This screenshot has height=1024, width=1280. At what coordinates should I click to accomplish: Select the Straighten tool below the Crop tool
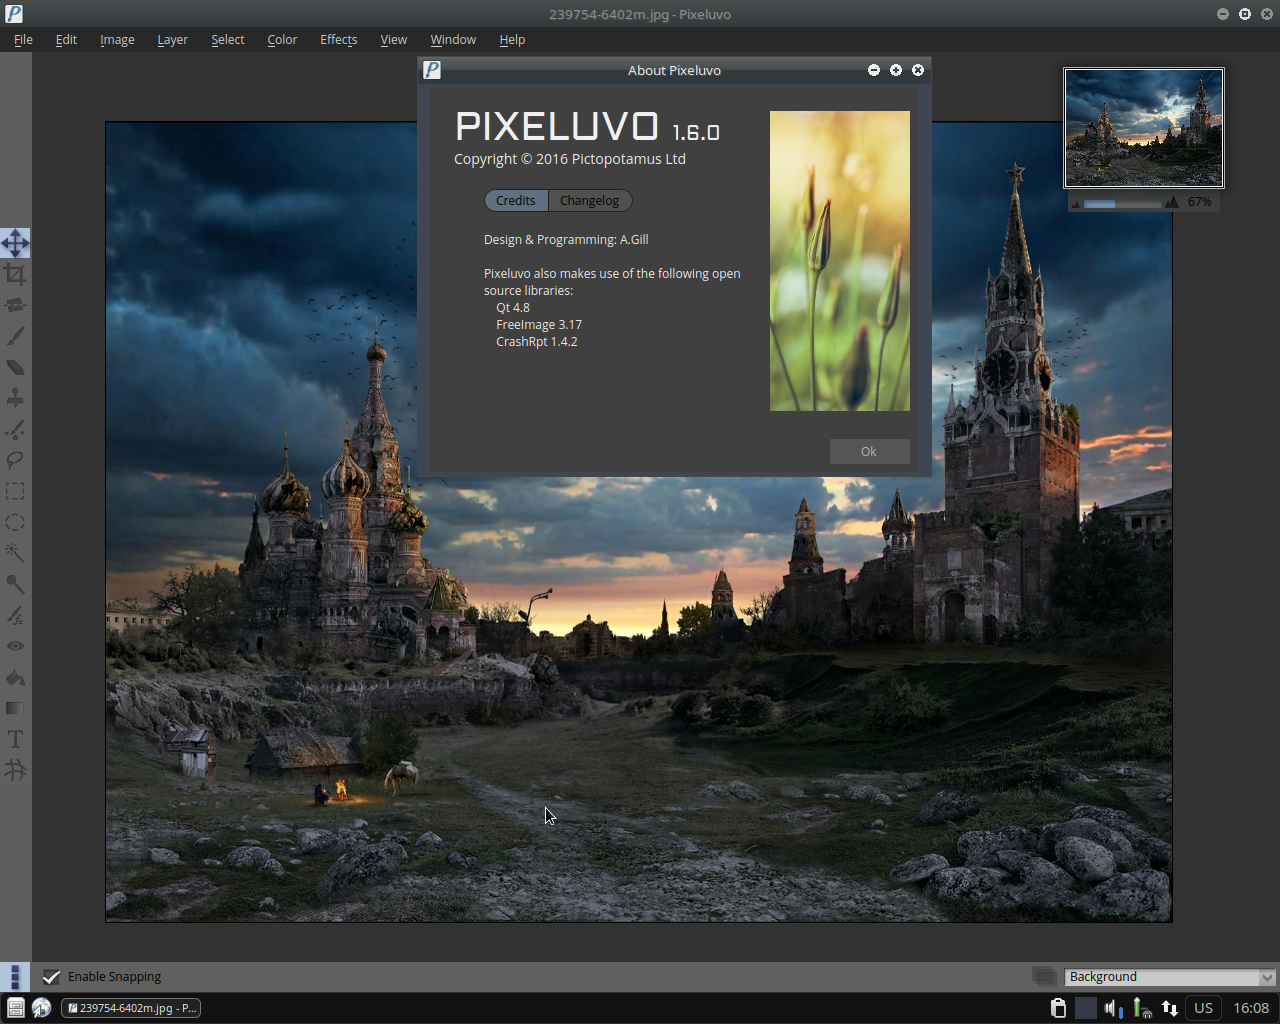15,305
